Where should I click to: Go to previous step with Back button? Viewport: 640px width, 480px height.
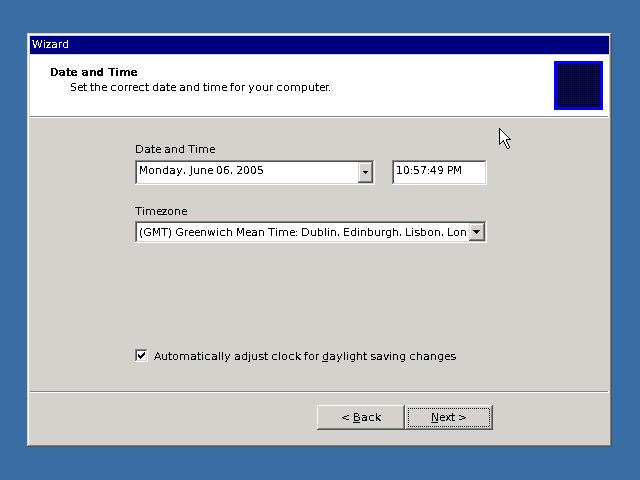(x=360, y=417)
